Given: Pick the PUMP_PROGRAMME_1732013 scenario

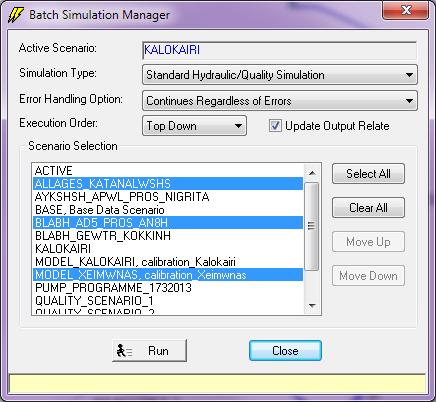Looking at the screenshot, I should 168,288.
